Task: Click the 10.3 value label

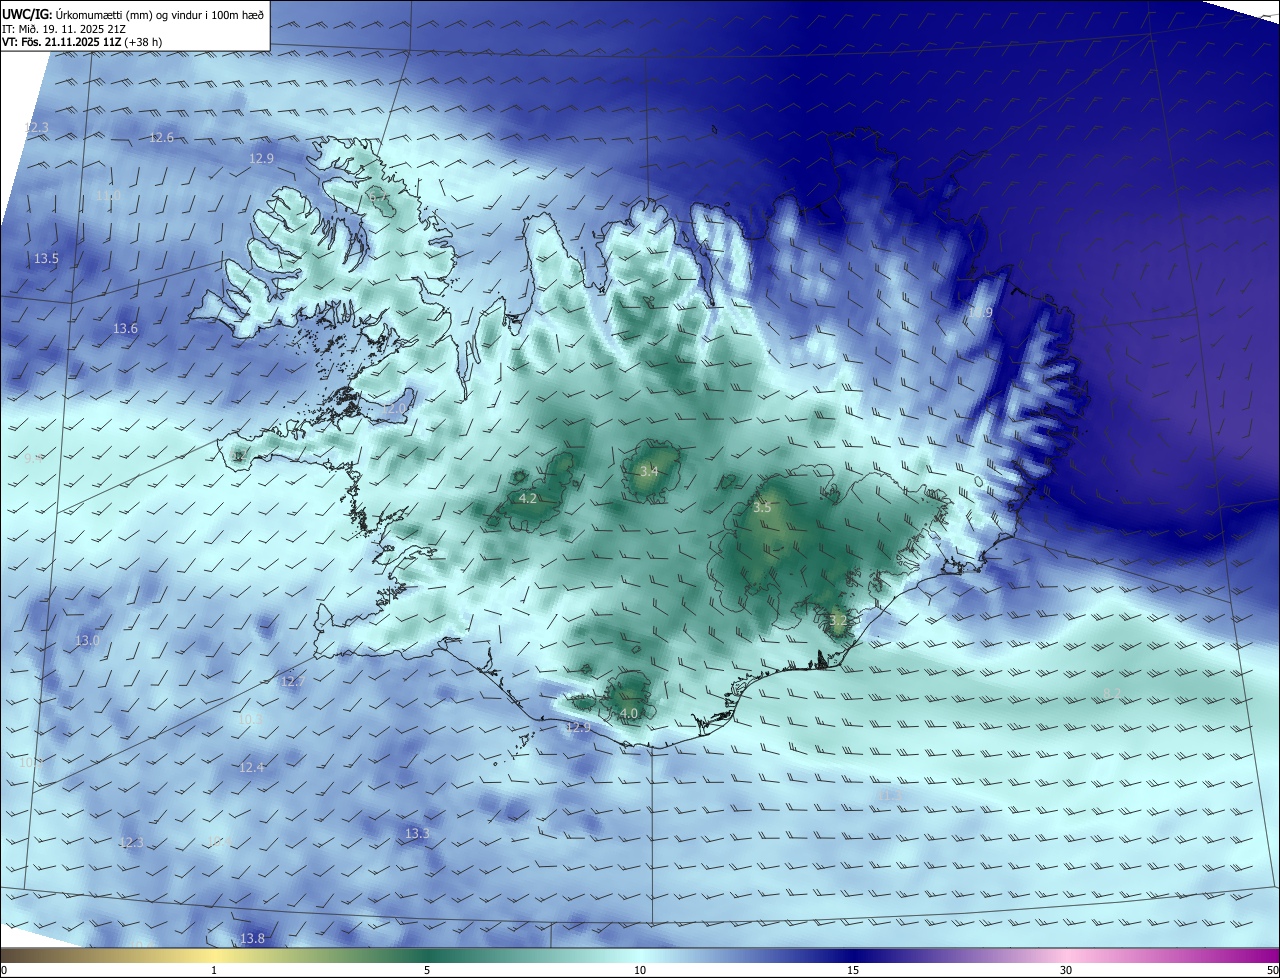Action: tap(250, 720)
